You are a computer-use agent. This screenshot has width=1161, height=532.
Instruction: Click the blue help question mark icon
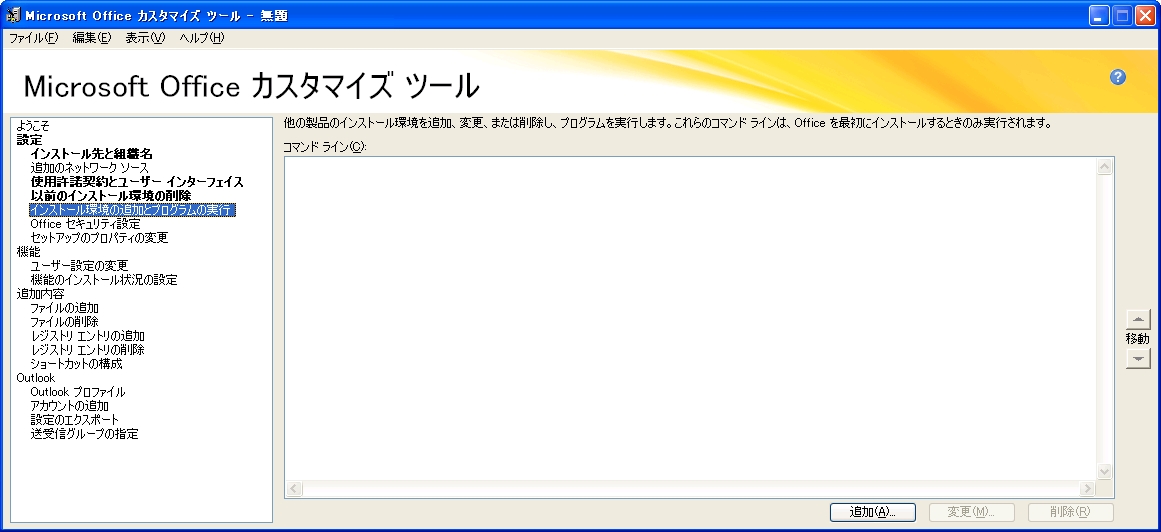(x=1118, y=78)
